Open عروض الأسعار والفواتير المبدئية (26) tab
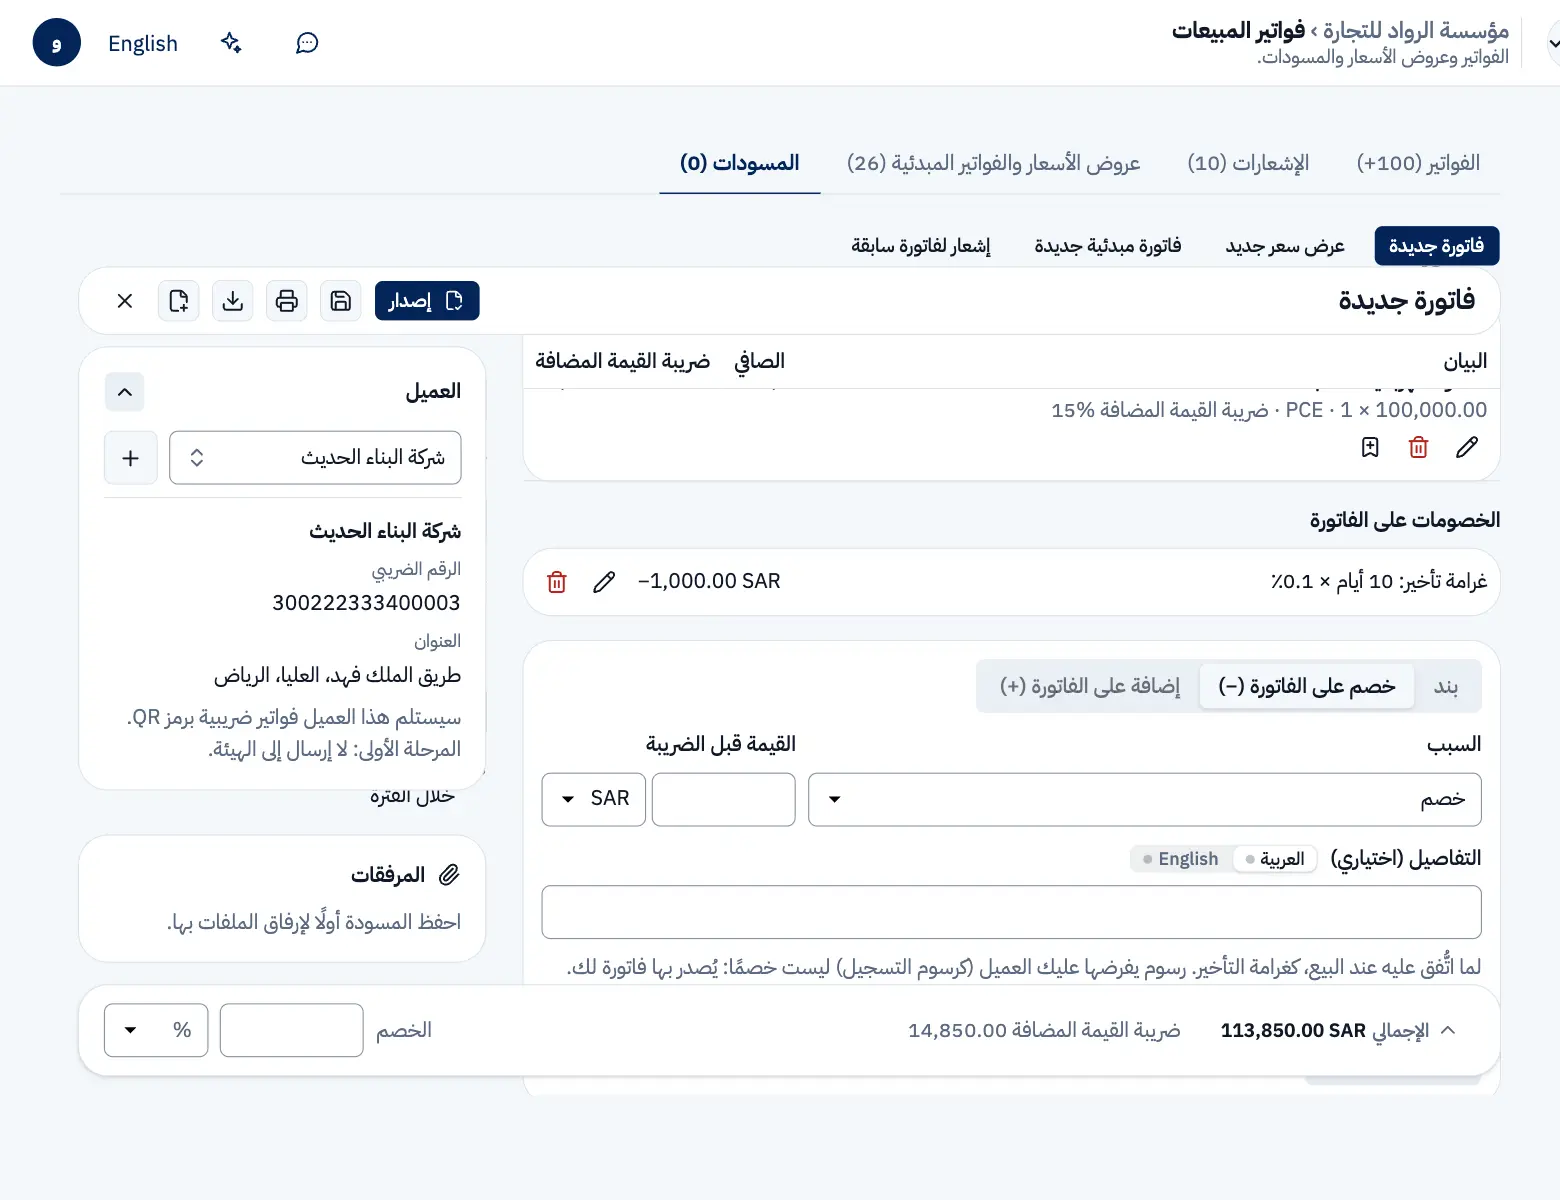Screen dimensions: 1560x1200 pos(993,163)
